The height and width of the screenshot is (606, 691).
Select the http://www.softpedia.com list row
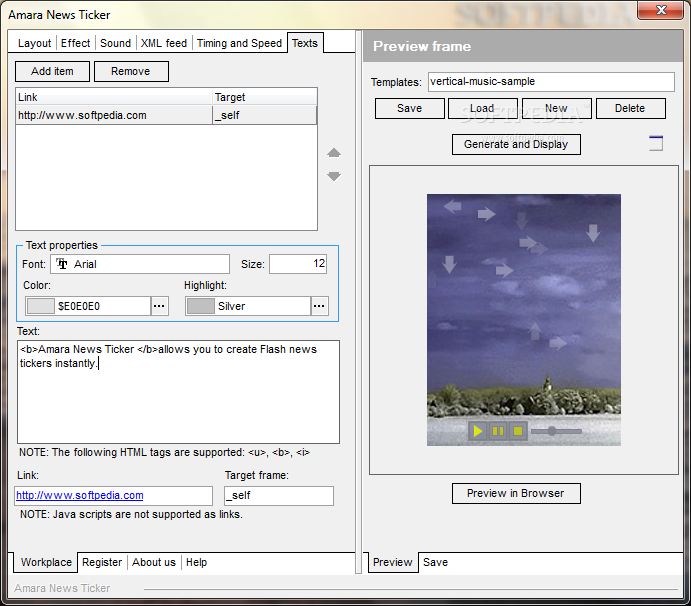coord(166,115)
